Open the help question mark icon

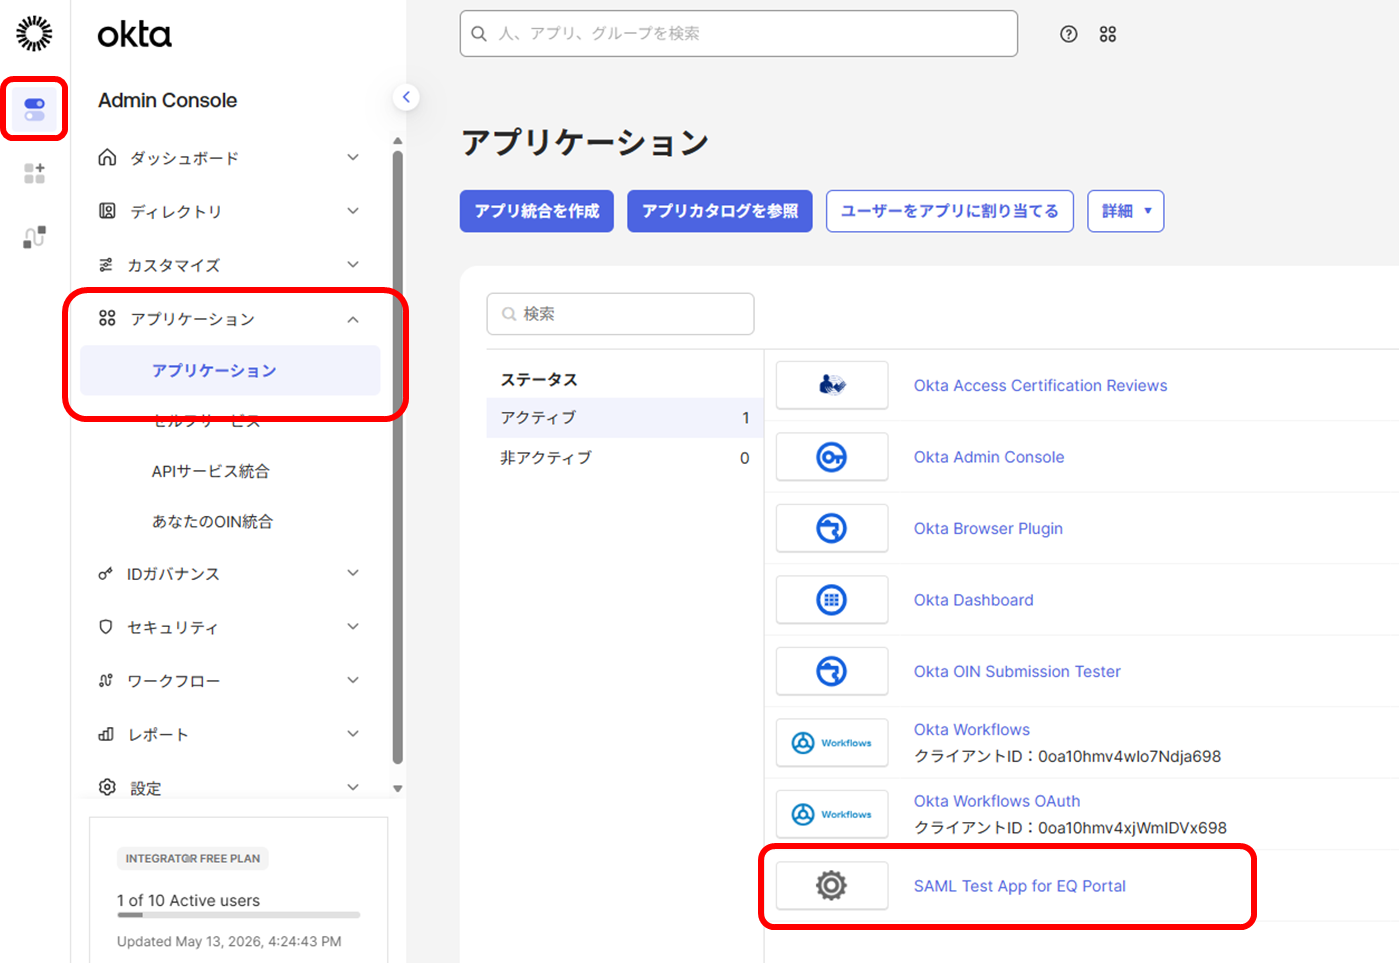[1069, 34]
